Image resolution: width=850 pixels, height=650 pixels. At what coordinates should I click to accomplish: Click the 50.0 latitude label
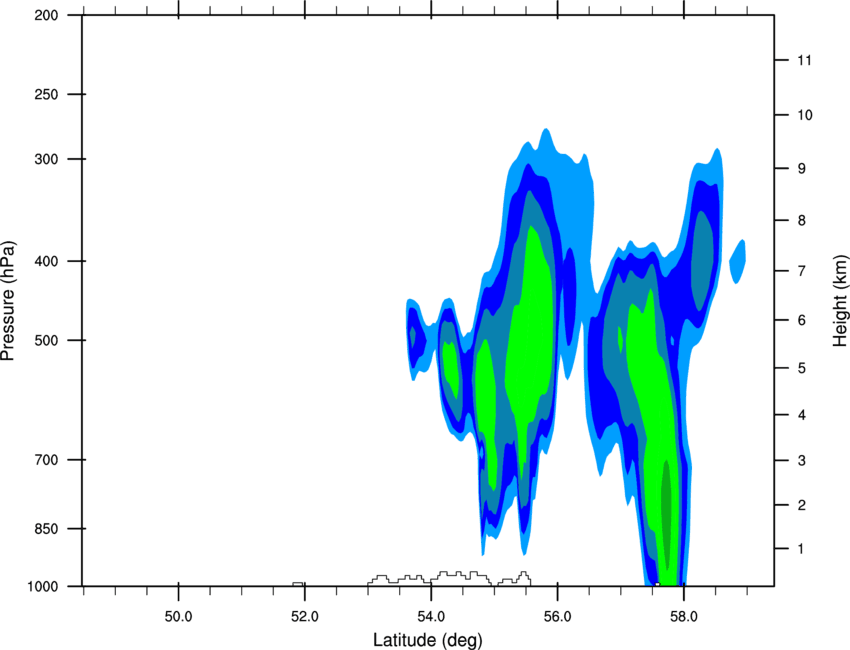pos(178,616)
